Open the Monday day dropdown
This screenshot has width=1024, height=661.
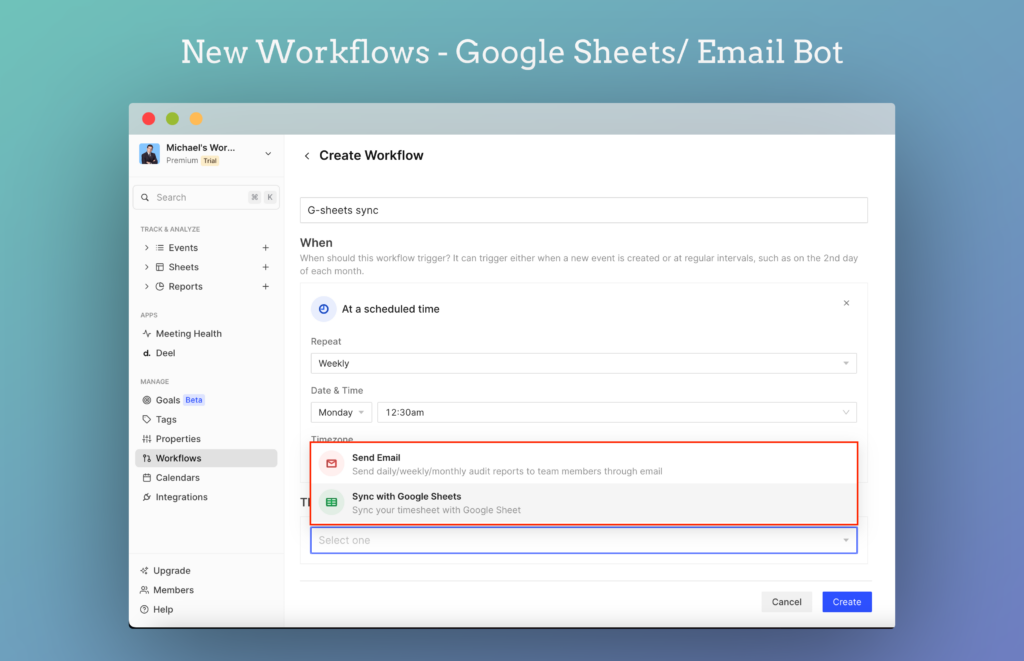click(x=342, y=412)
